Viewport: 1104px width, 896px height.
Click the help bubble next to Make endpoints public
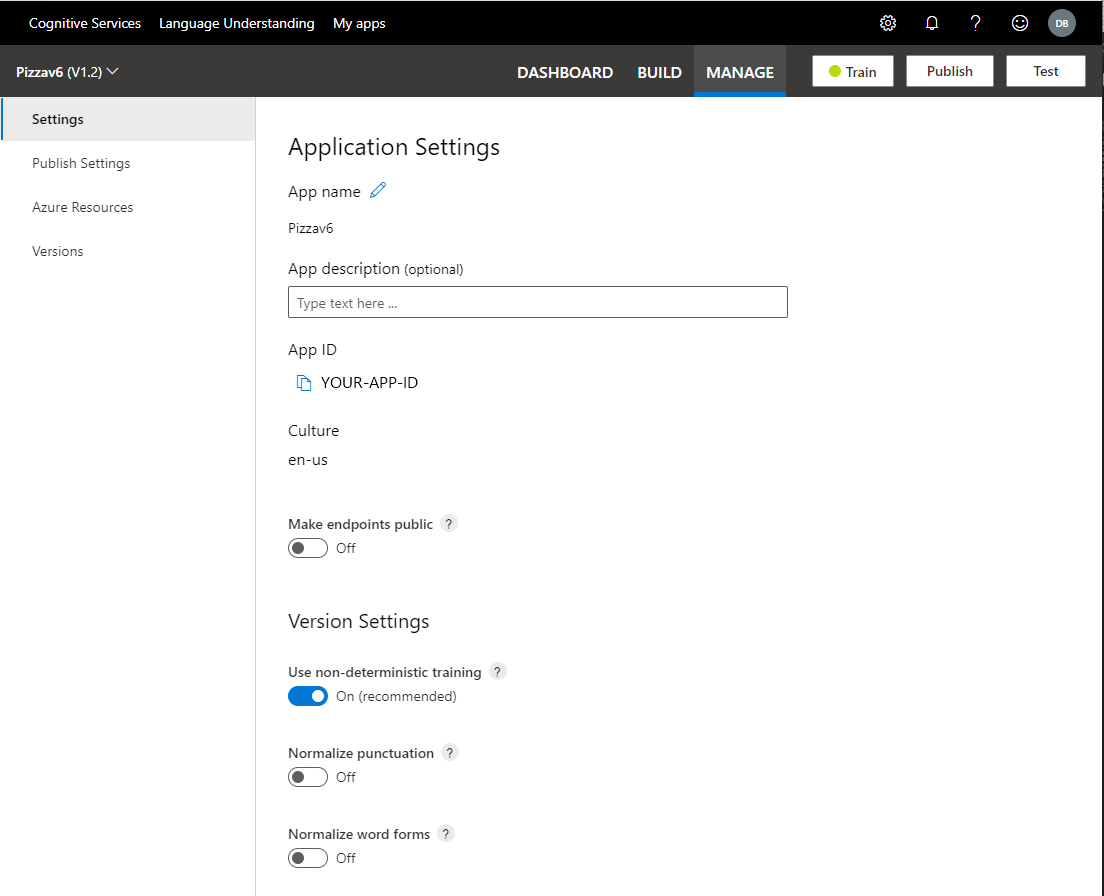448,523
